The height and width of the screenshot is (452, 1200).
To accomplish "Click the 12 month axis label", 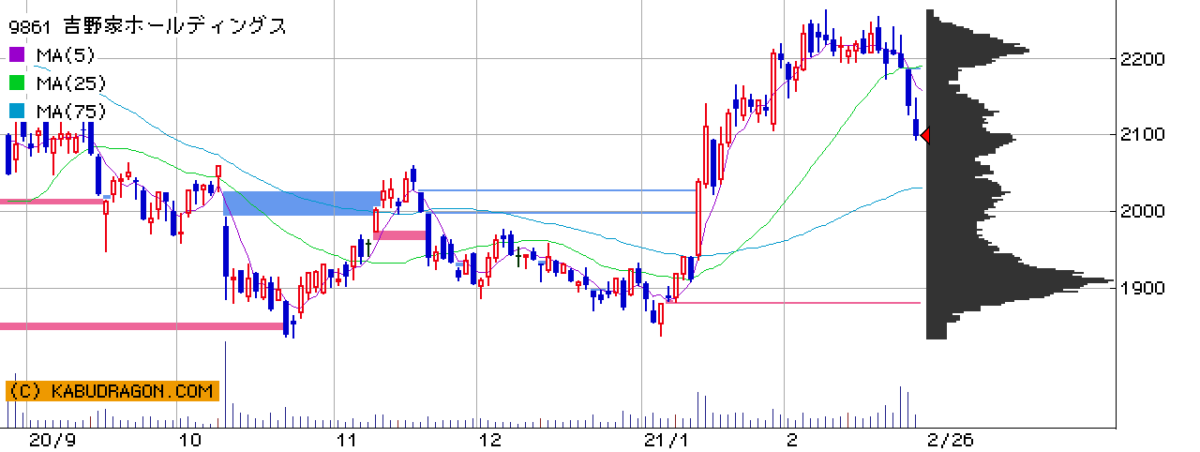I will point(490,439).
